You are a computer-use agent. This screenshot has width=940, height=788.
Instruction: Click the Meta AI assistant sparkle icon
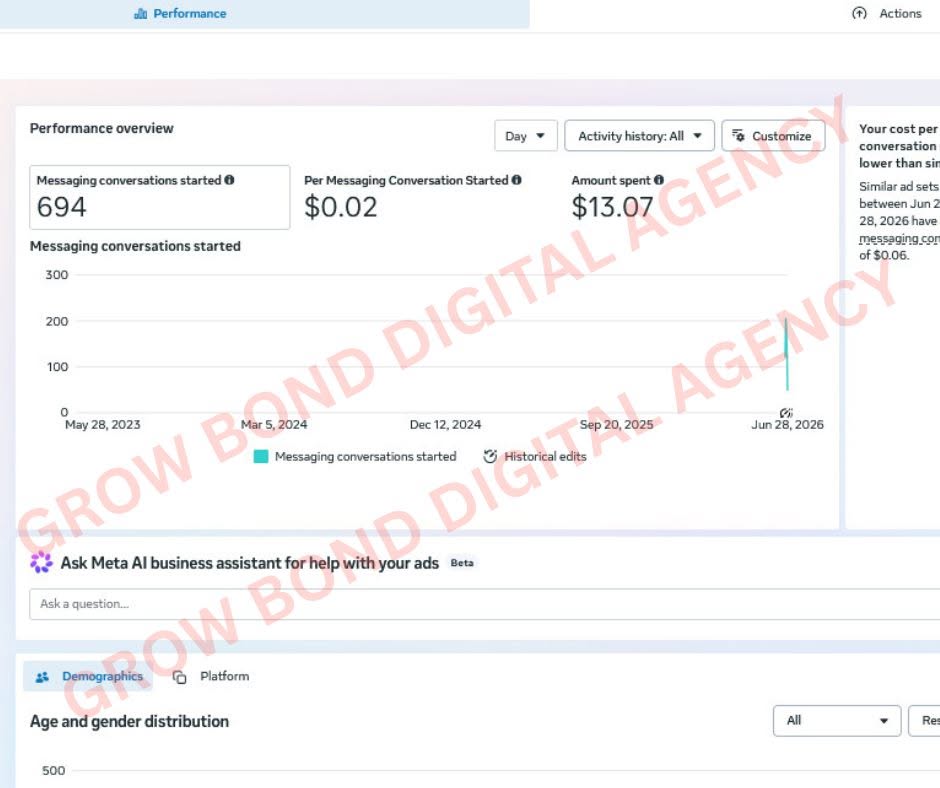pos(41,563)
